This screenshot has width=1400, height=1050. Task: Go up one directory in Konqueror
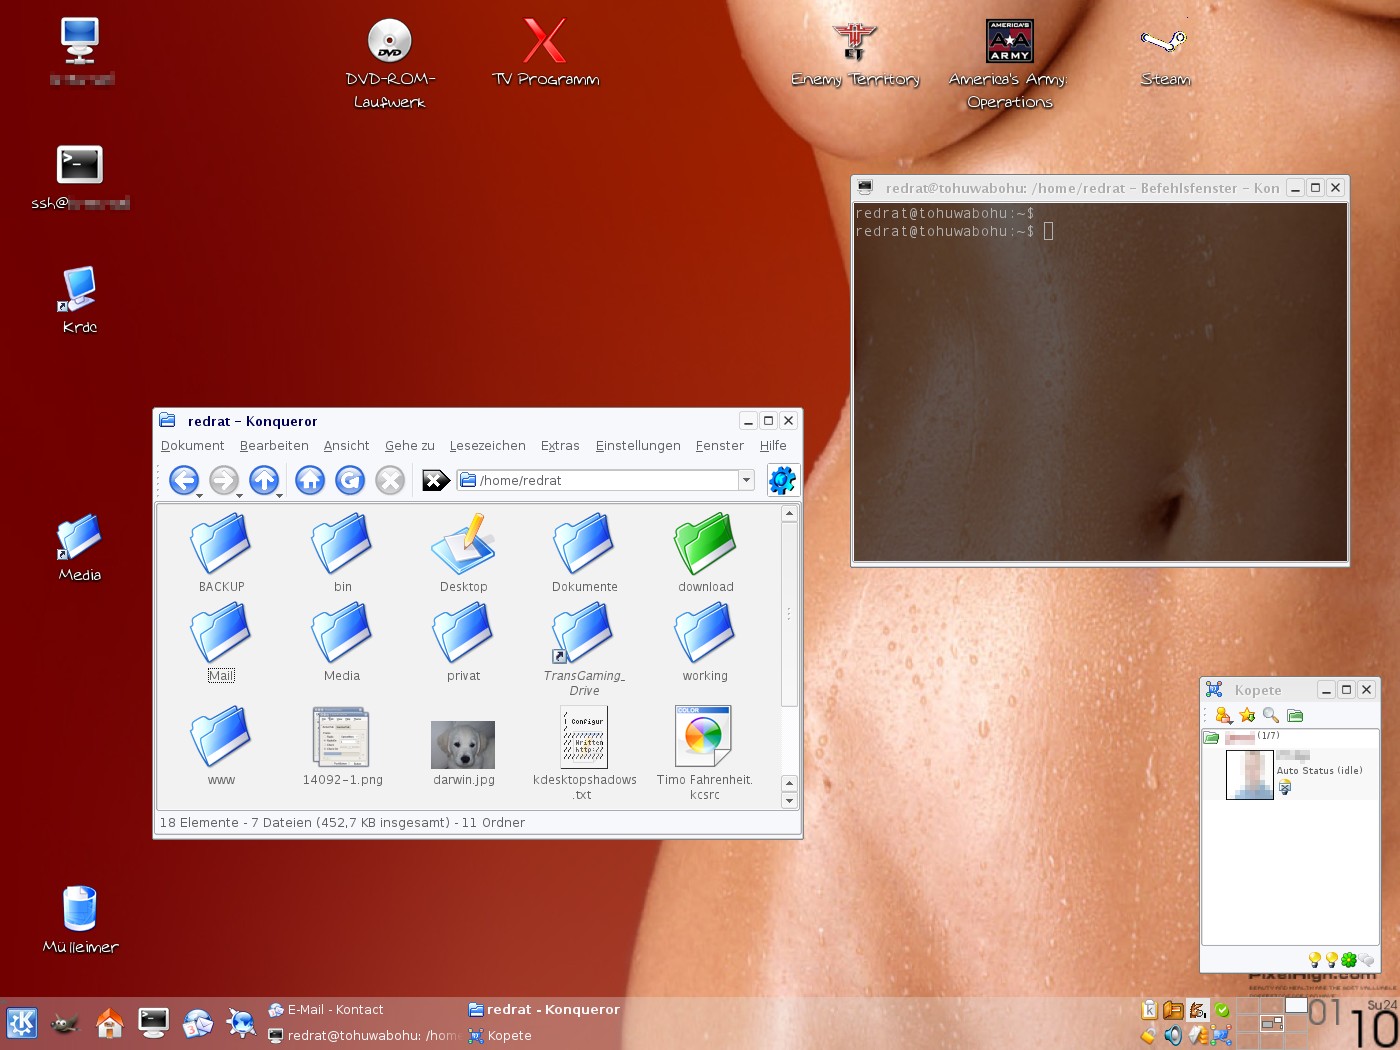pyautogui.click(x=263, y=481)
